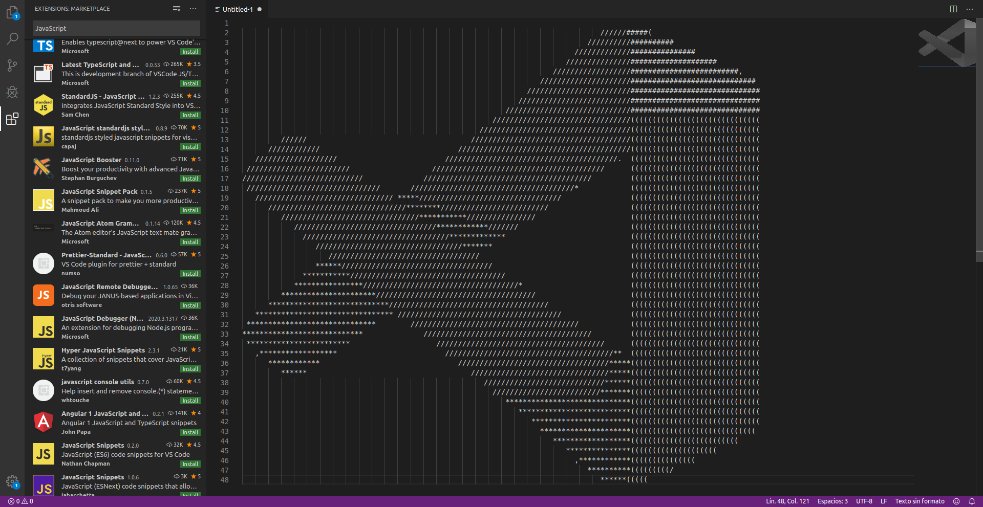Install the StandardJS extension

coord(190,115)
